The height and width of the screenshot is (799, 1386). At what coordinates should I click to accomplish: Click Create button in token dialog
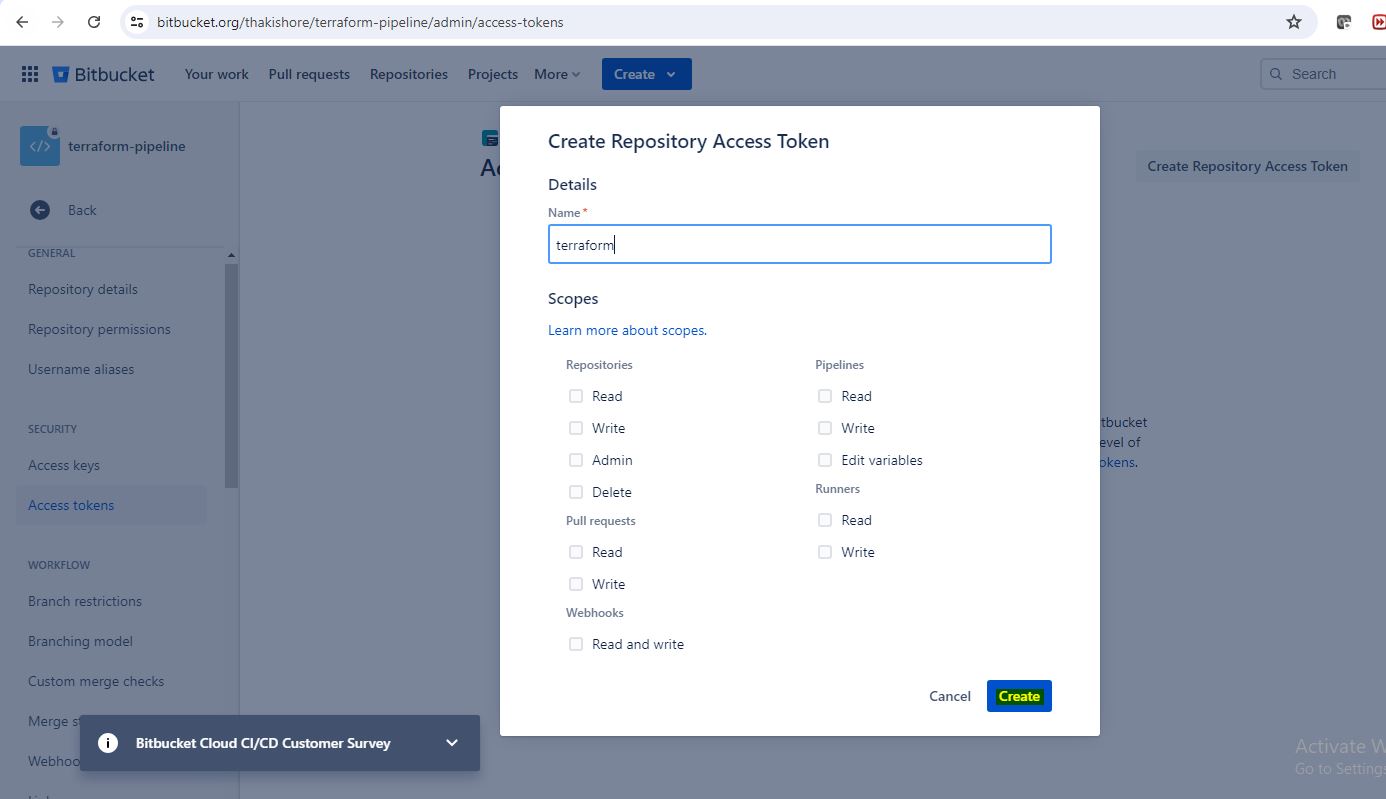(1019, 696)
